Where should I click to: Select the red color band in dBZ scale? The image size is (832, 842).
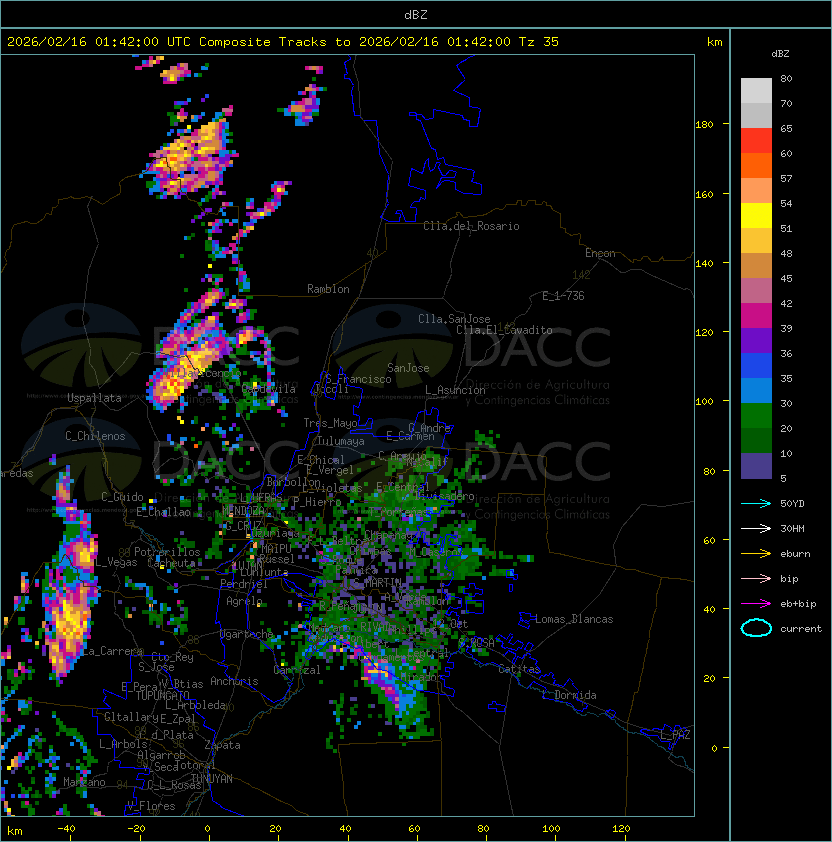click(756, 141)
